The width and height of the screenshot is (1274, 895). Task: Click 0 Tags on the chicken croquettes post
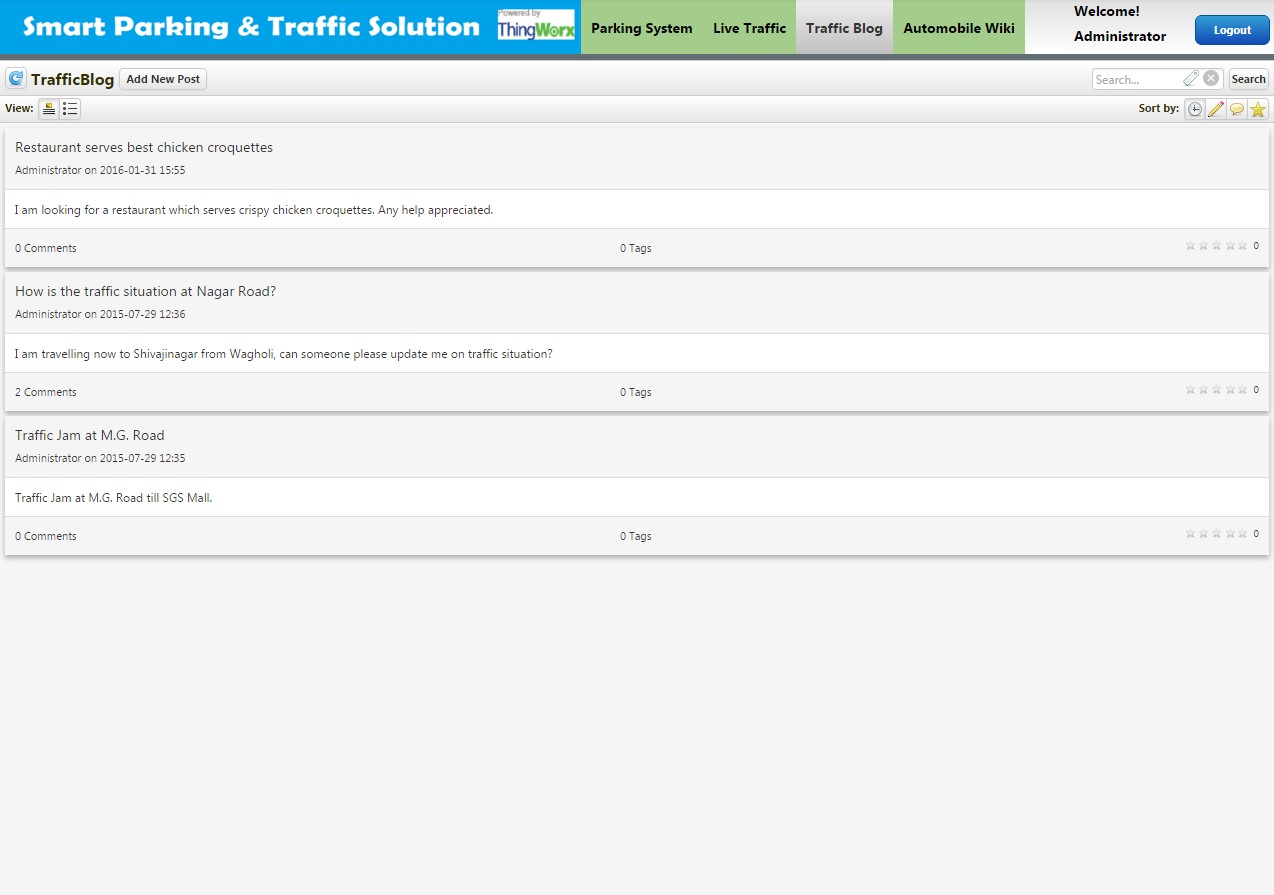click(x=636, y=248)
